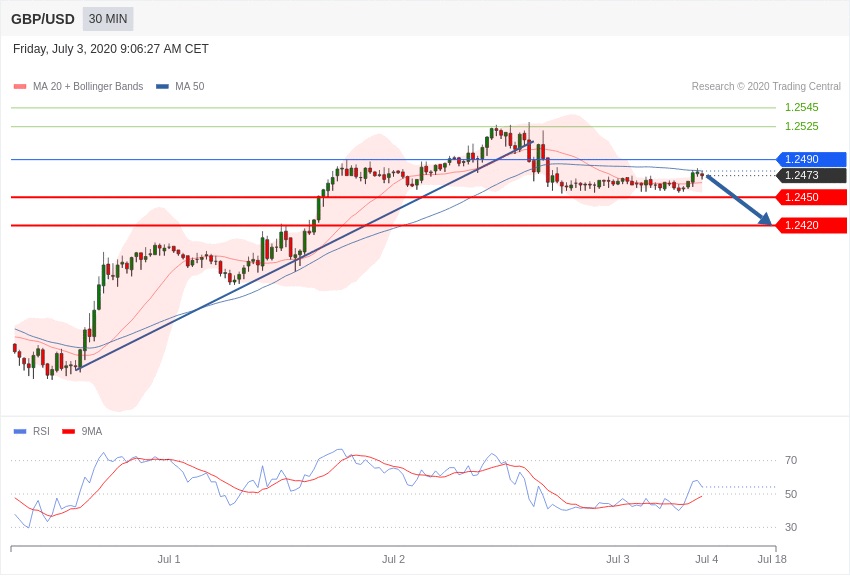The width and height of the screenshot is (850, 576).
Task: Click the GBP/USD symbol title
Action: [43, 19]
